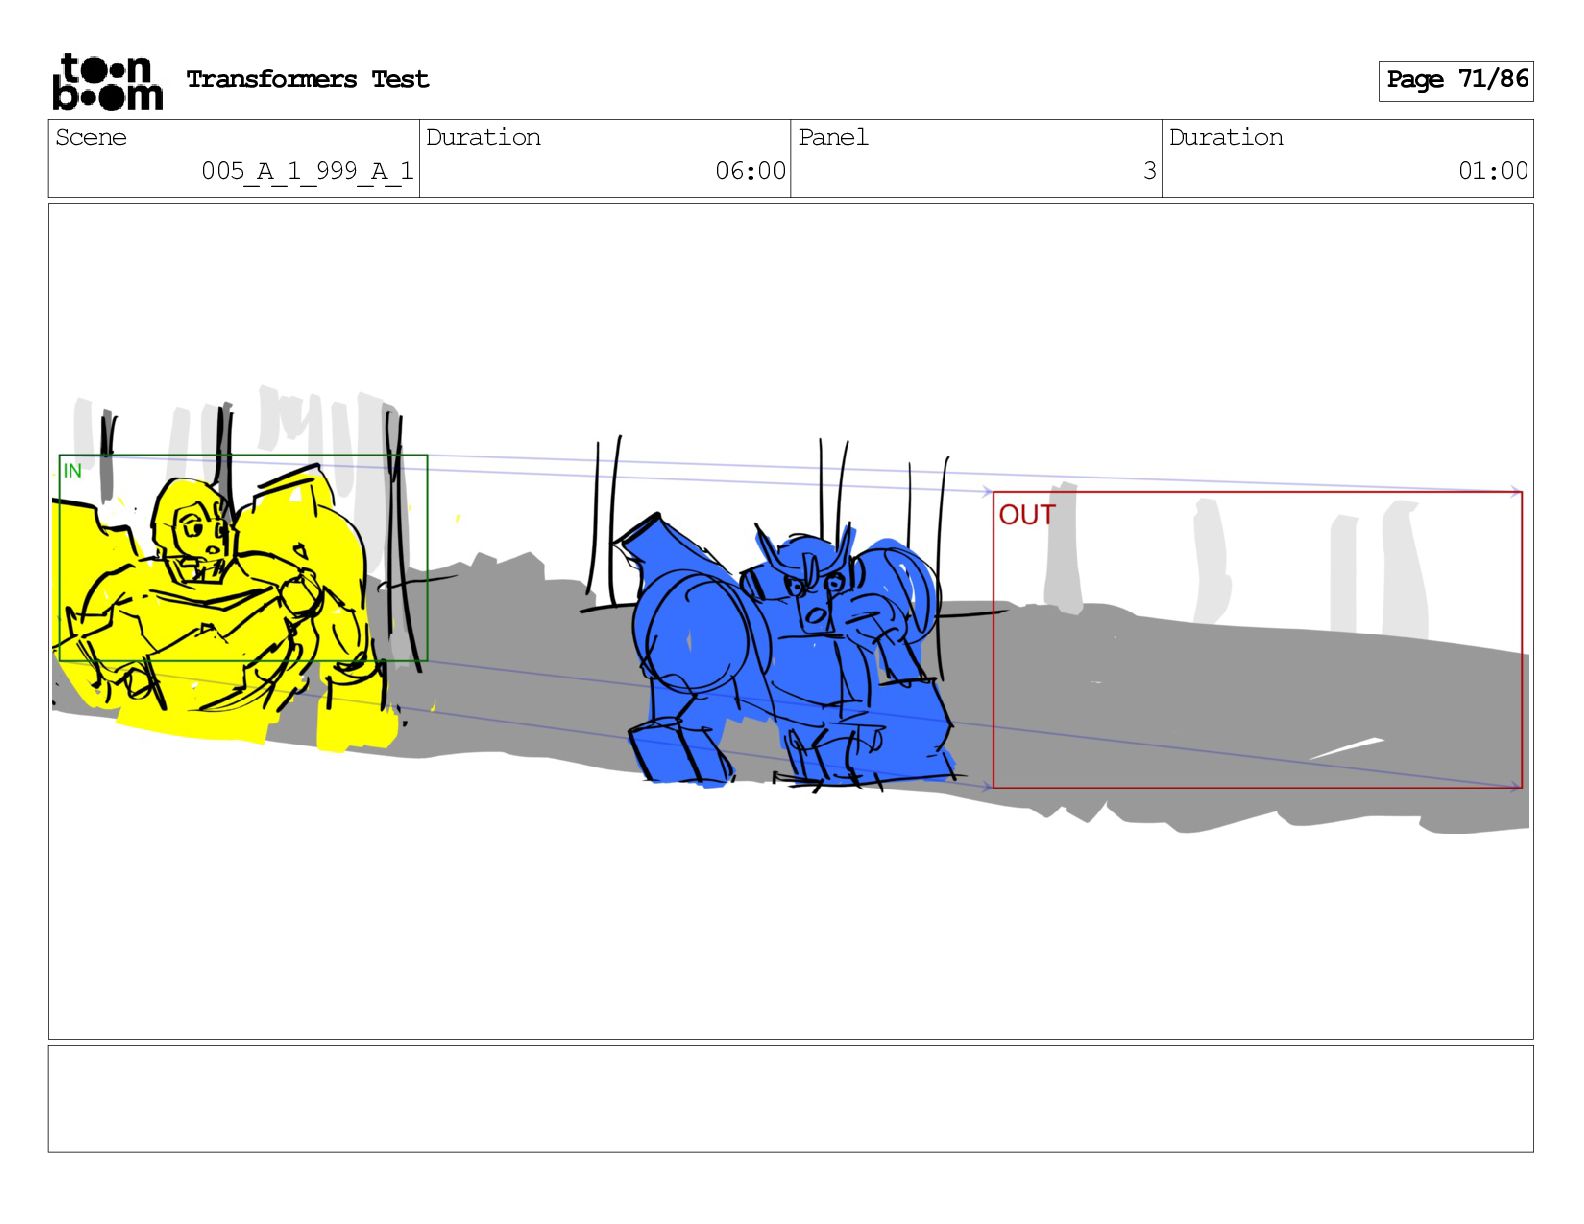Click the empty caption box below panel

[x=790, y=1099]
